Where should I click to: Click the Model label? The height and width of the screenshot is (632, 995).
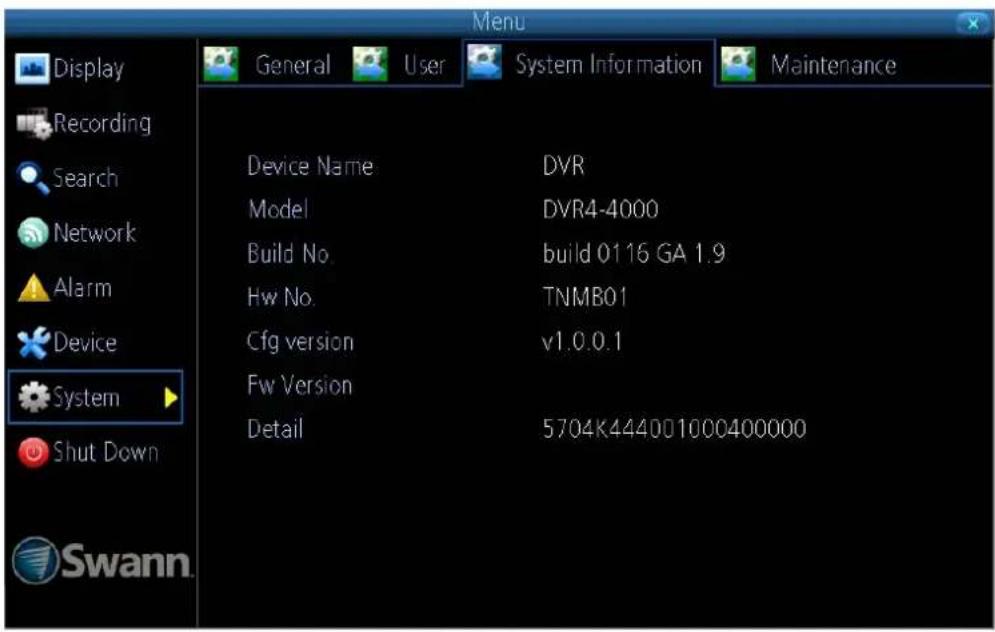coord(278,209)
